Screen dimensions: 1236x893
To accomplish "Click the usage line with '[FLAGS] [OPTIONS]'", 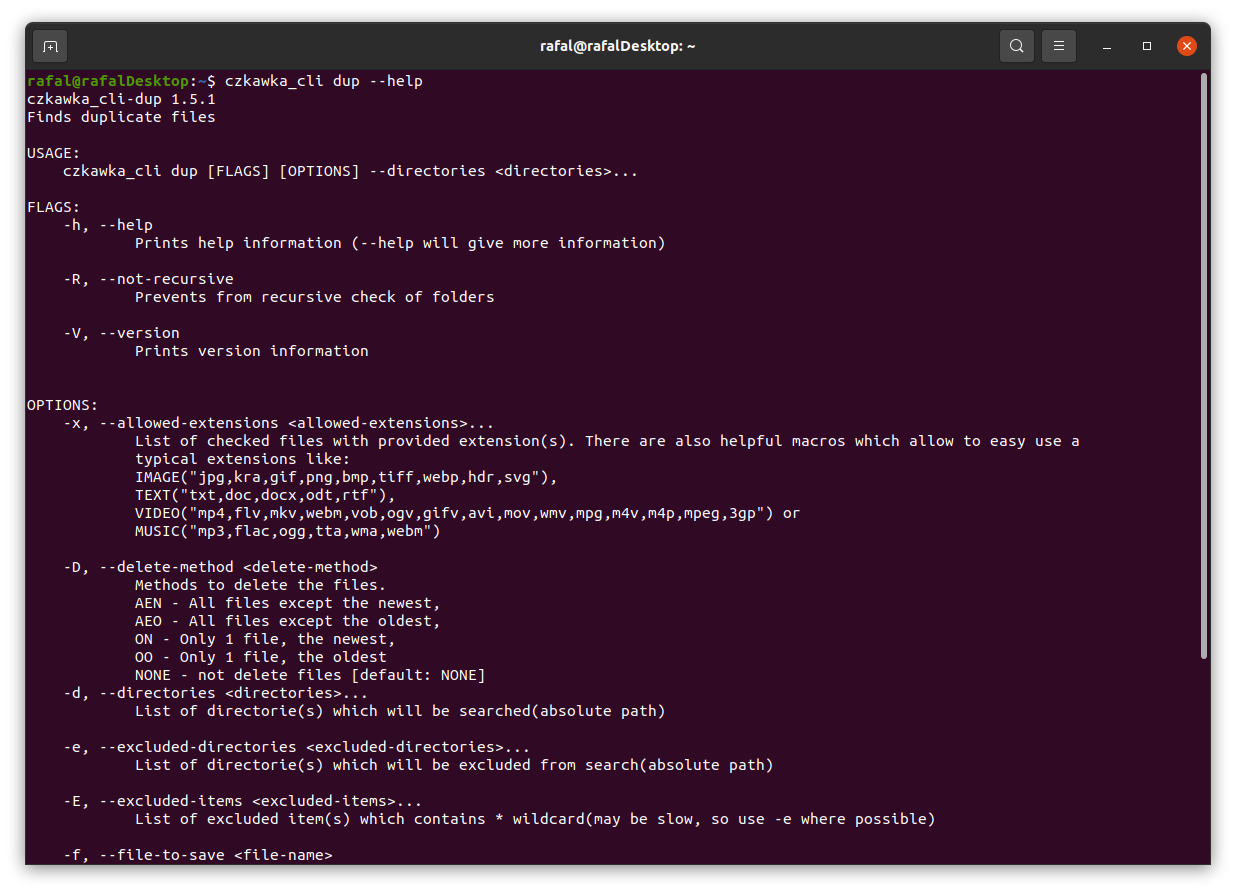I will [x=350, y=171].
